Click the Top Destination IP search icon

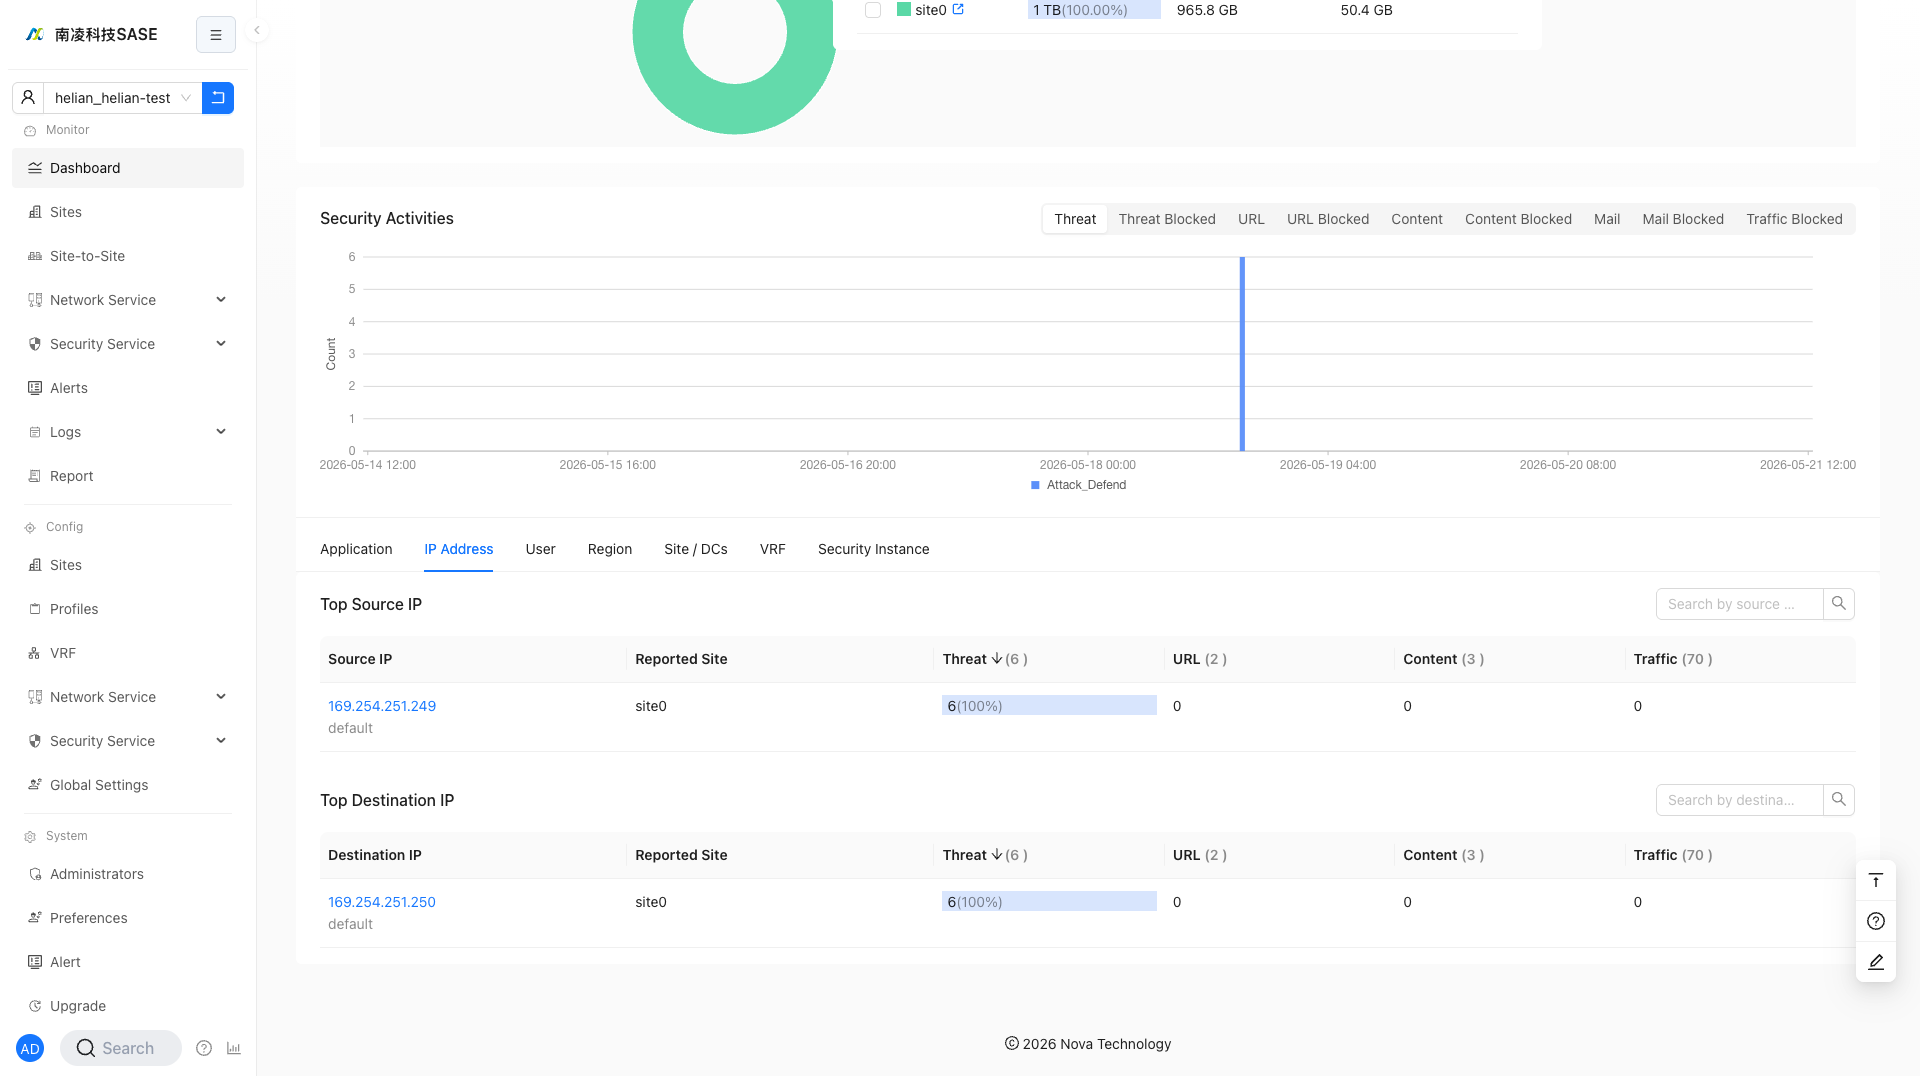click(x=1838, y=800)
